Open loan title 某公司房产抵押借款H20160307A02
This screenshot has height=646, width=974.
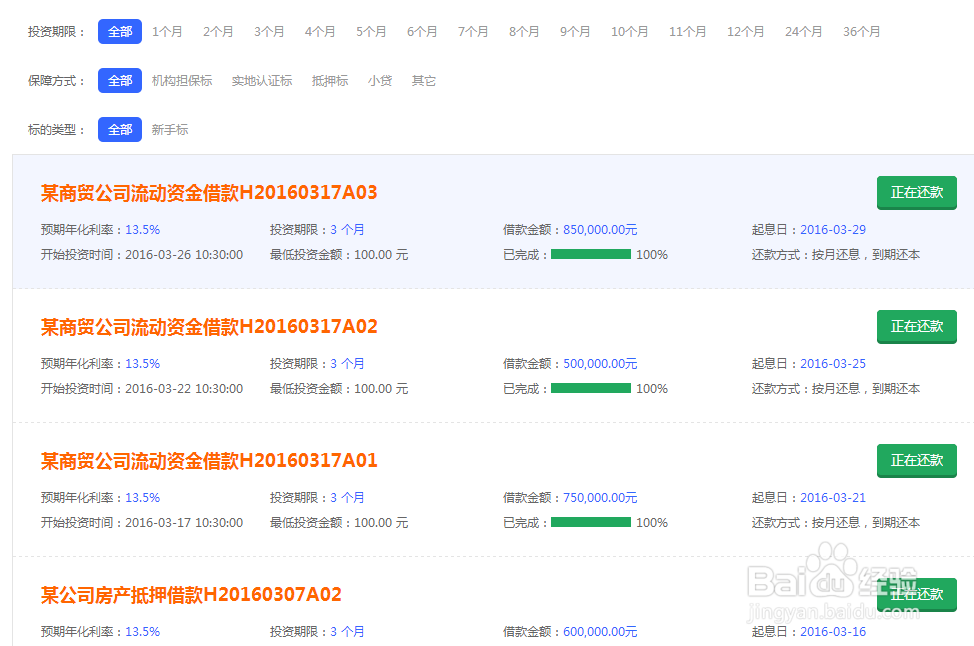(x=191, y=595)
